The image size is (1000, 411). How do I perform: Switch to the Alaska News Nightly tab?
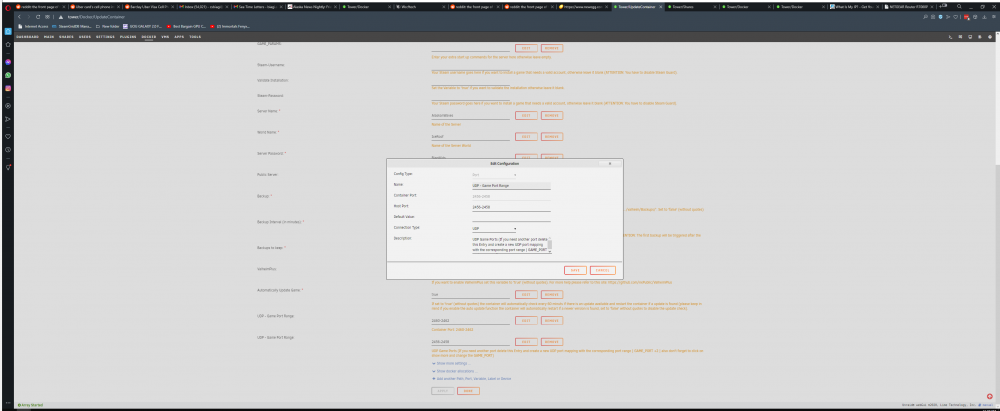pos(311,6)
